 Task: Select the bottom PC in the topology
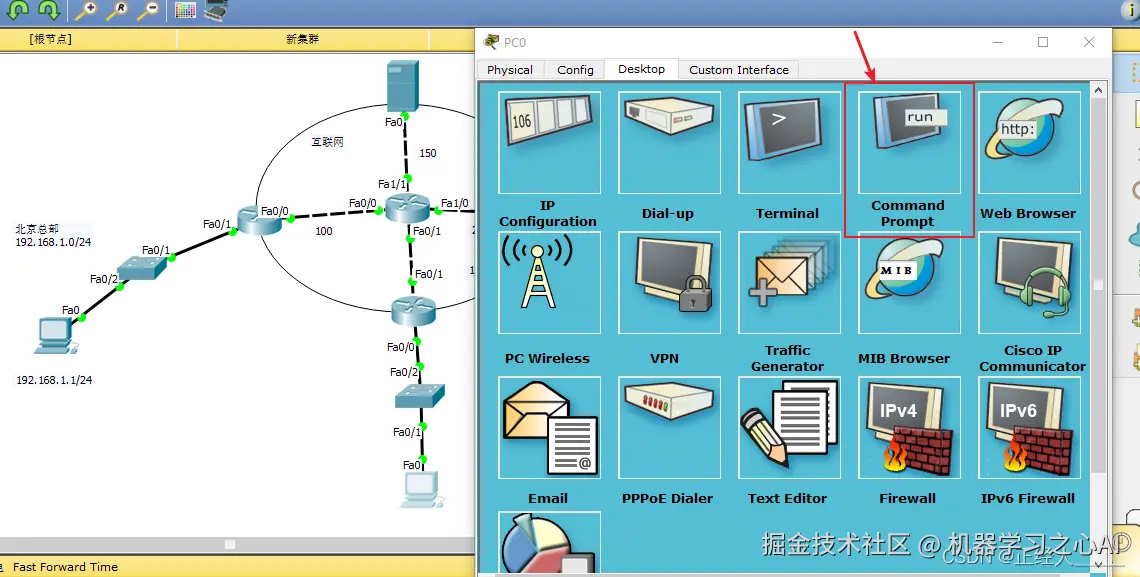click(x=422, y=489)
